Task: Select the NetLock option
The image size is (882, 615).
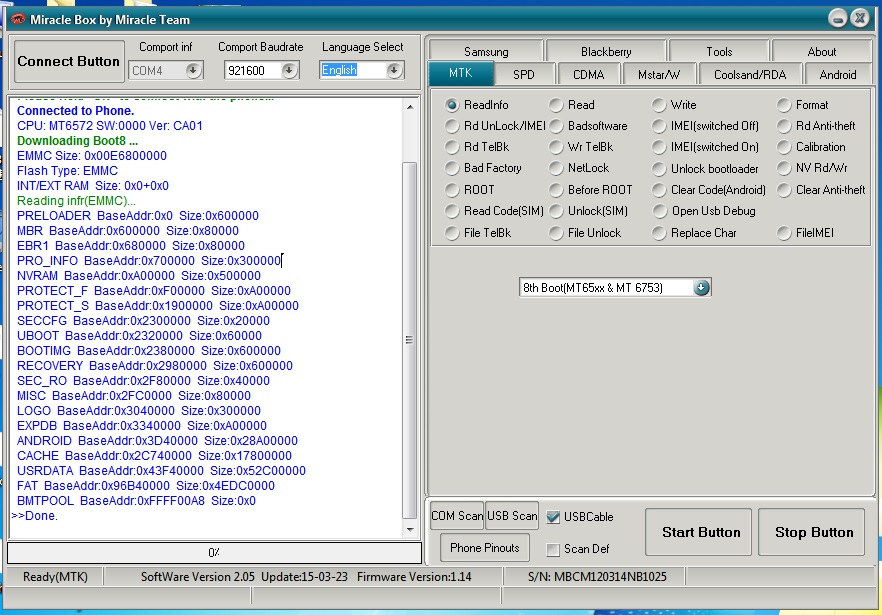Action: [x=556, y=168]
